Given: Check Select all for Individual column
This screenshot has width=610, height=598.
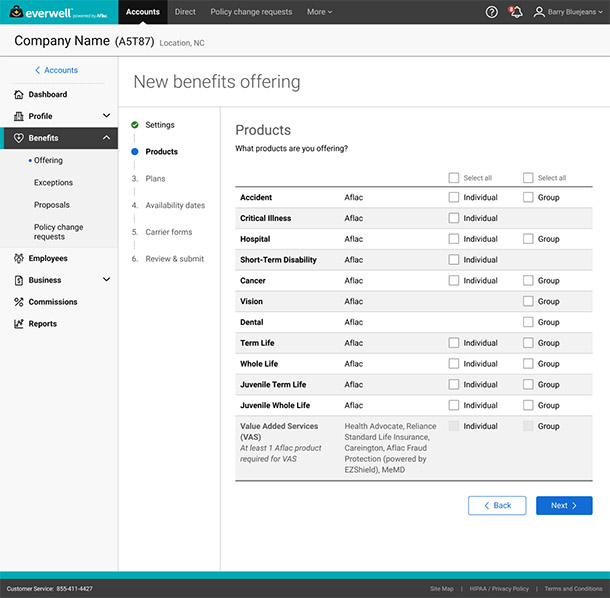Looking at the screenshot, I should click(454, 178).
